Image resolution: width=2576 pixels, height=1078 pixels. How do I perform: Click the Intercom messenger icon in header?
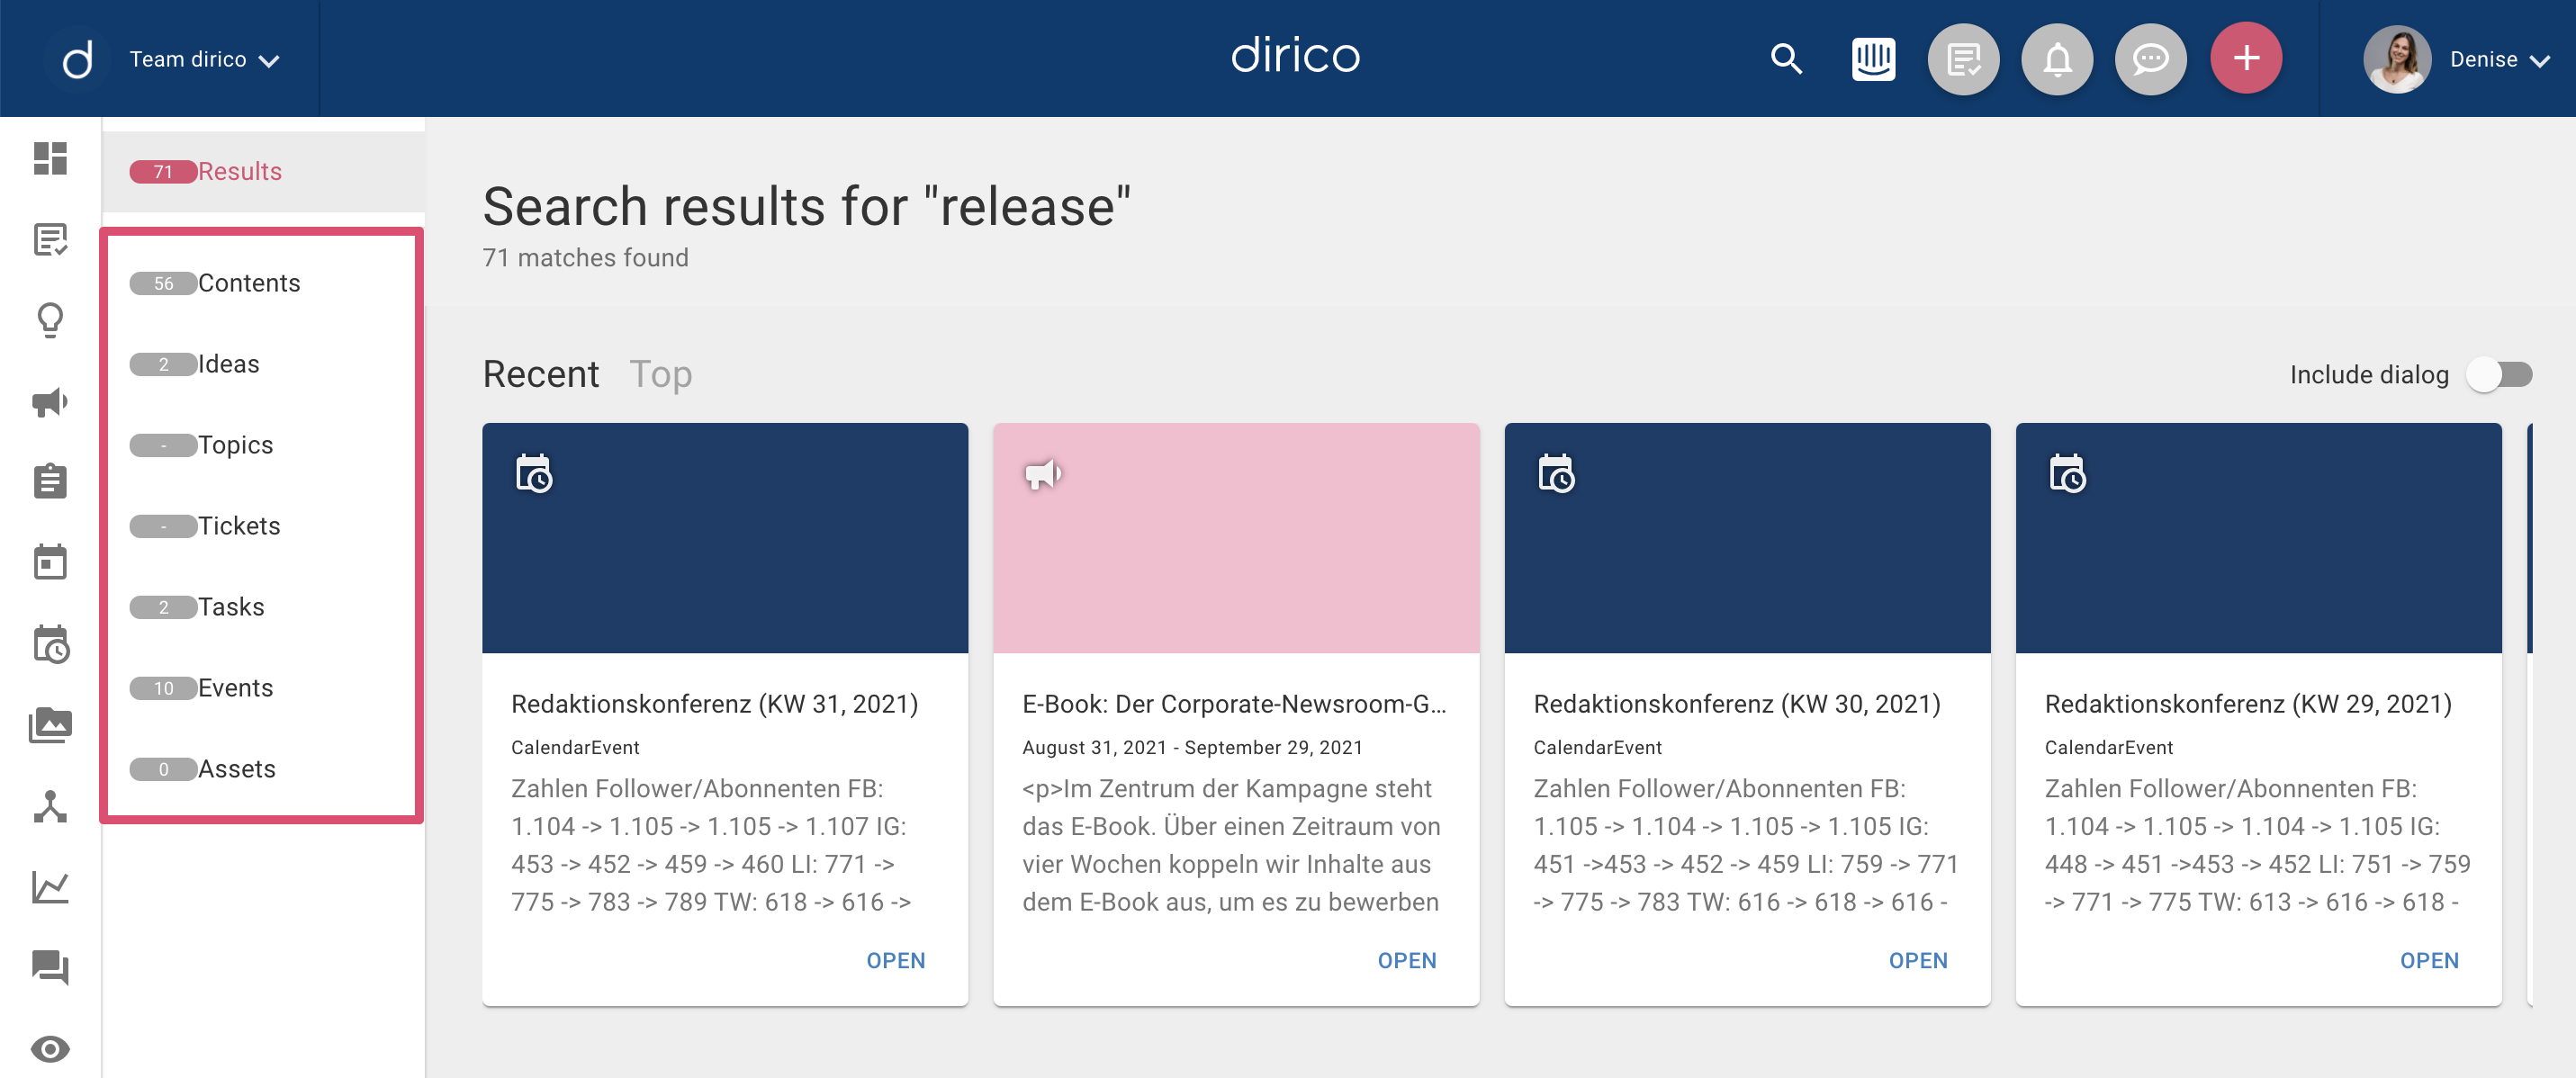(1873, 59)
